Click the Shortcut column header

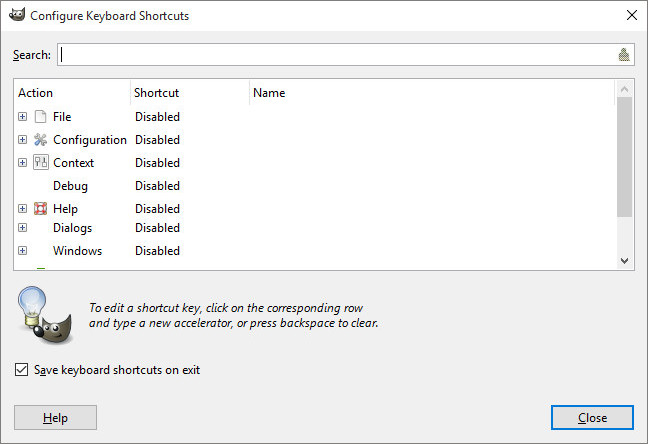point(189,93)
